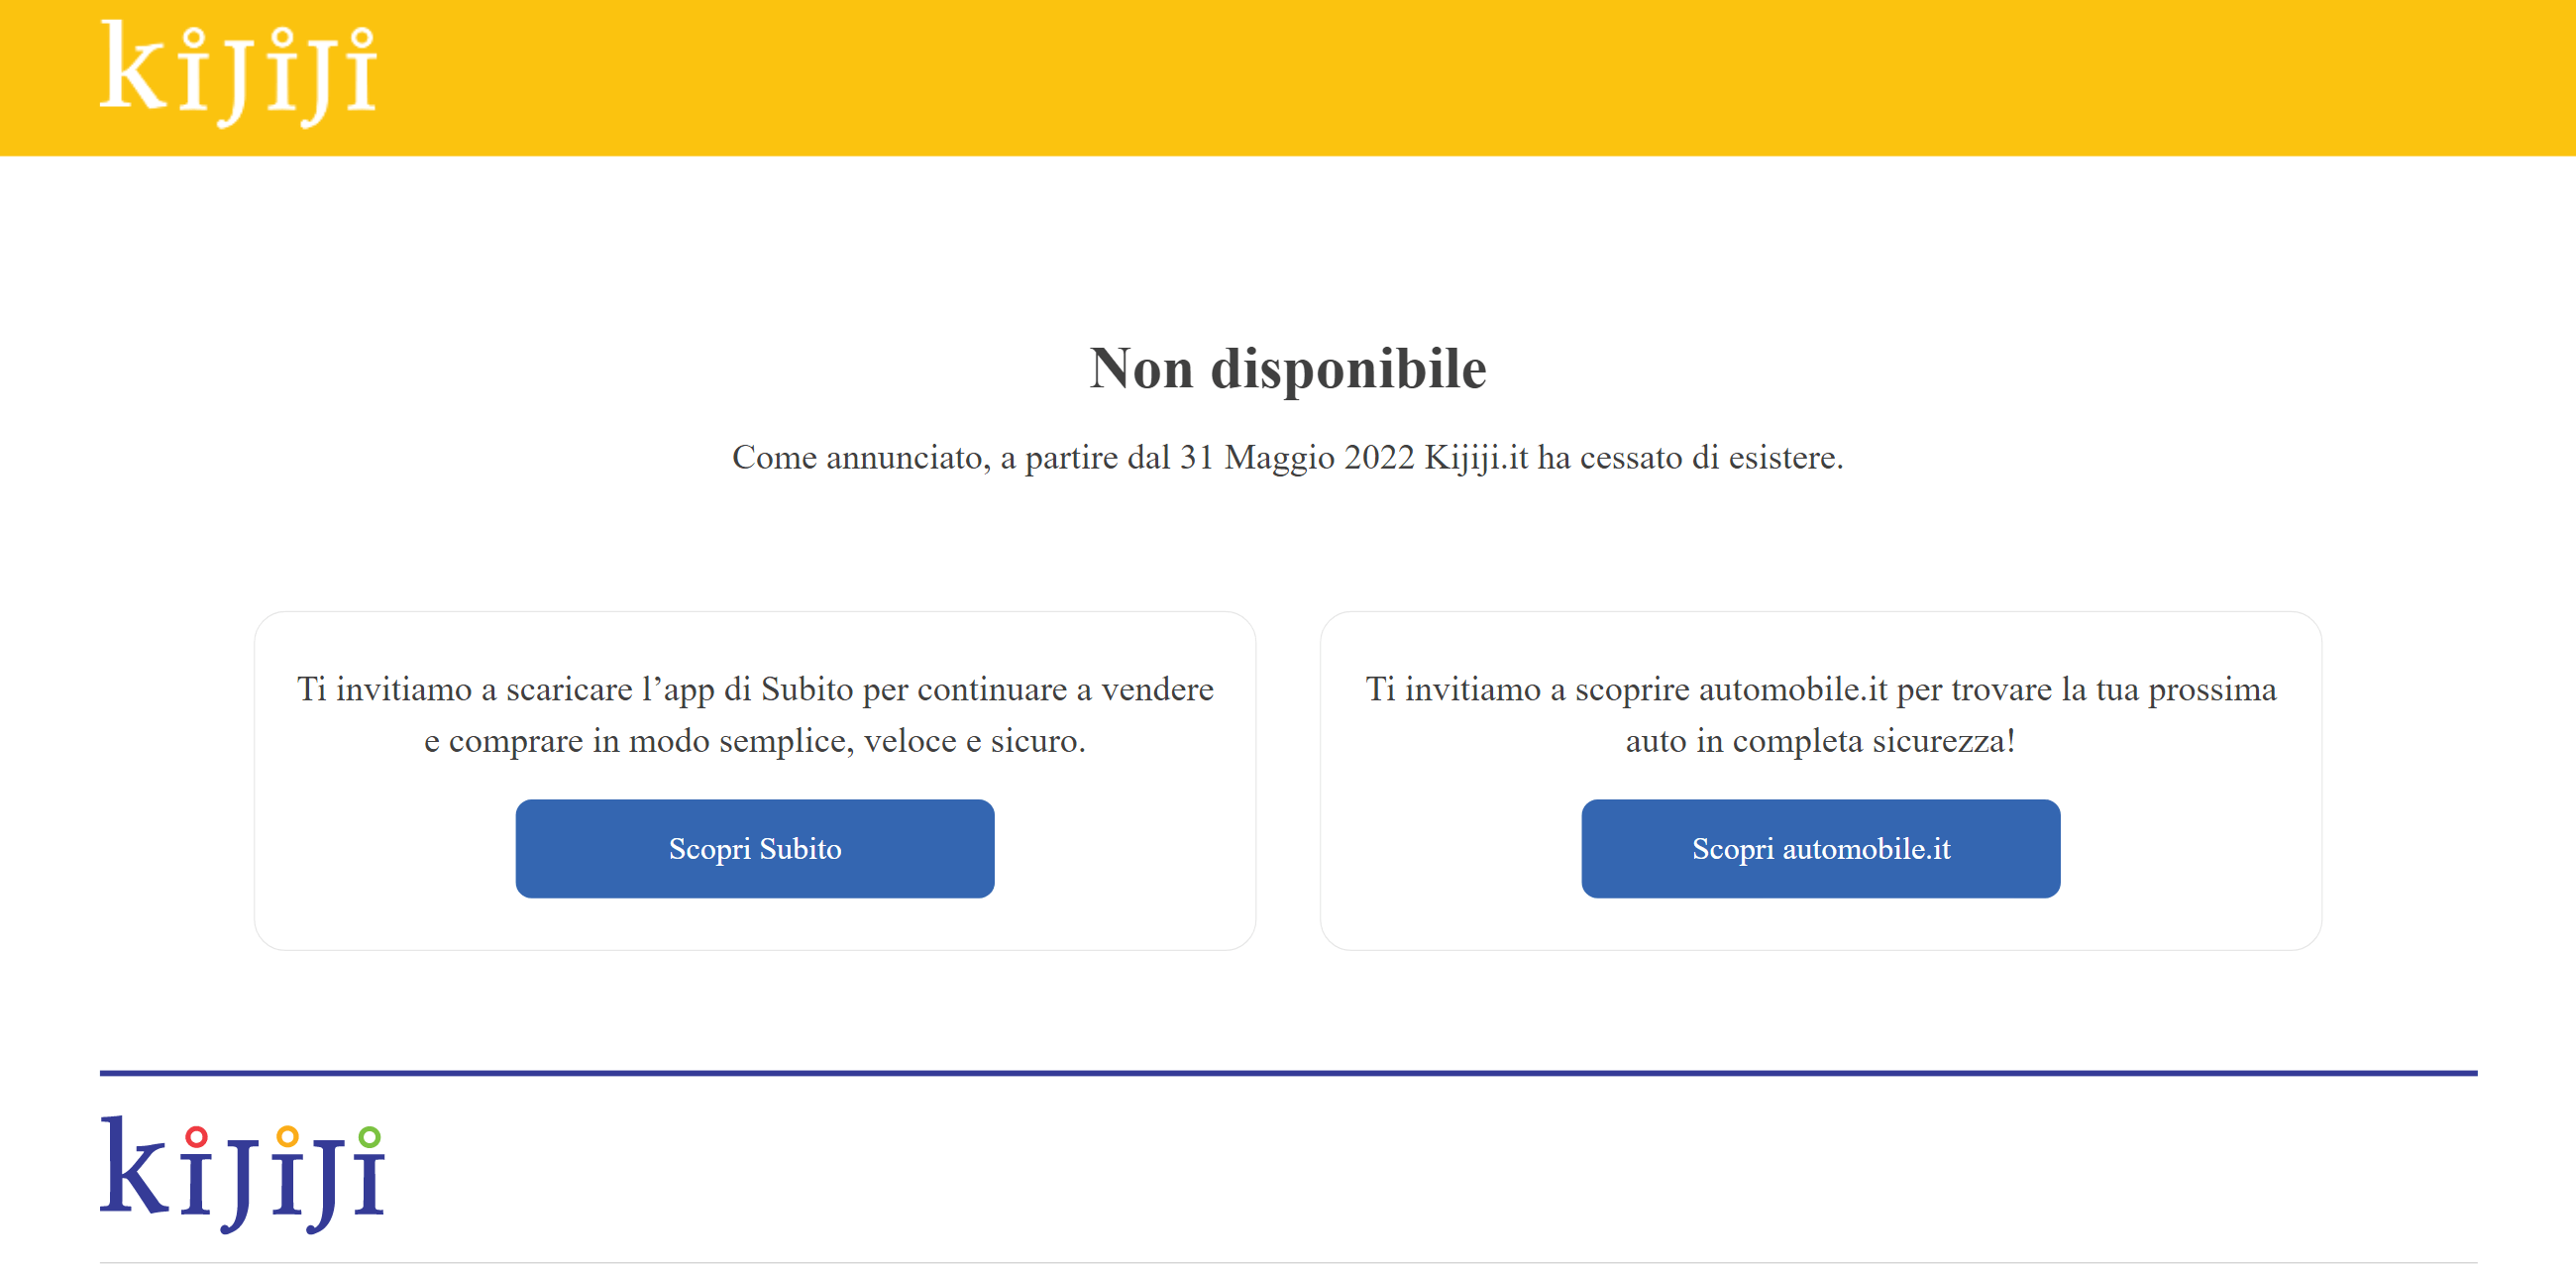
Task: Click the colored Kijiji logo in footer
Action: (x=242, y=1175)
